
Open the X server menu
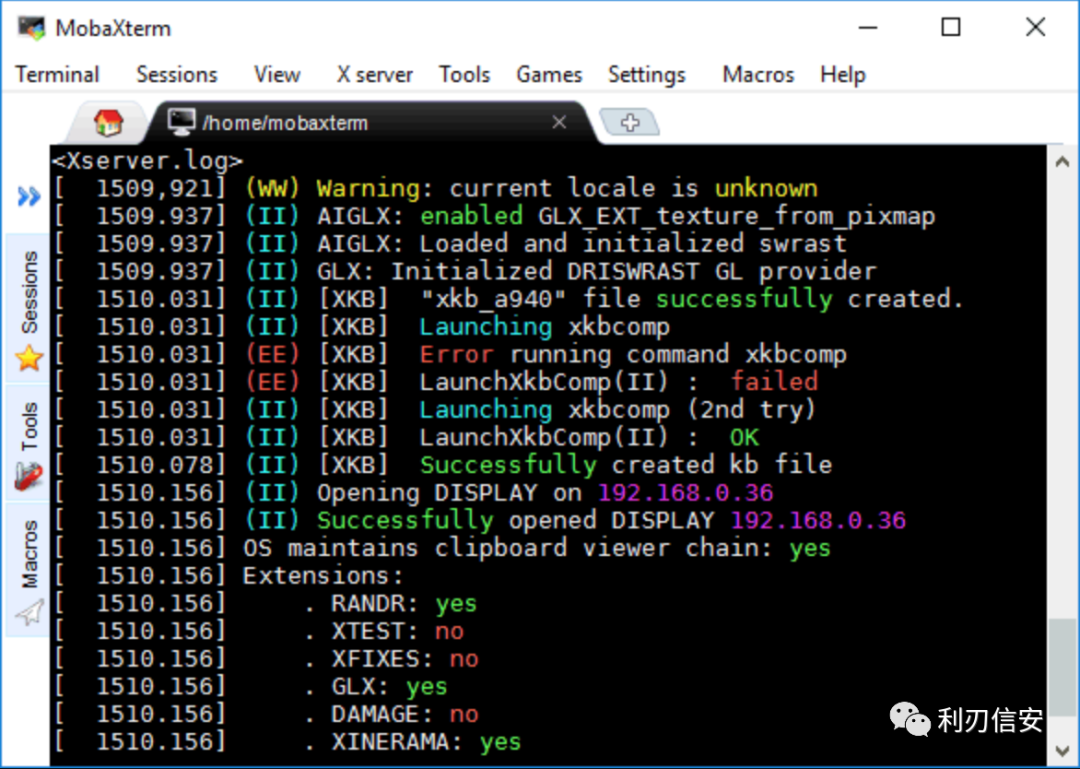coord(374,74)
